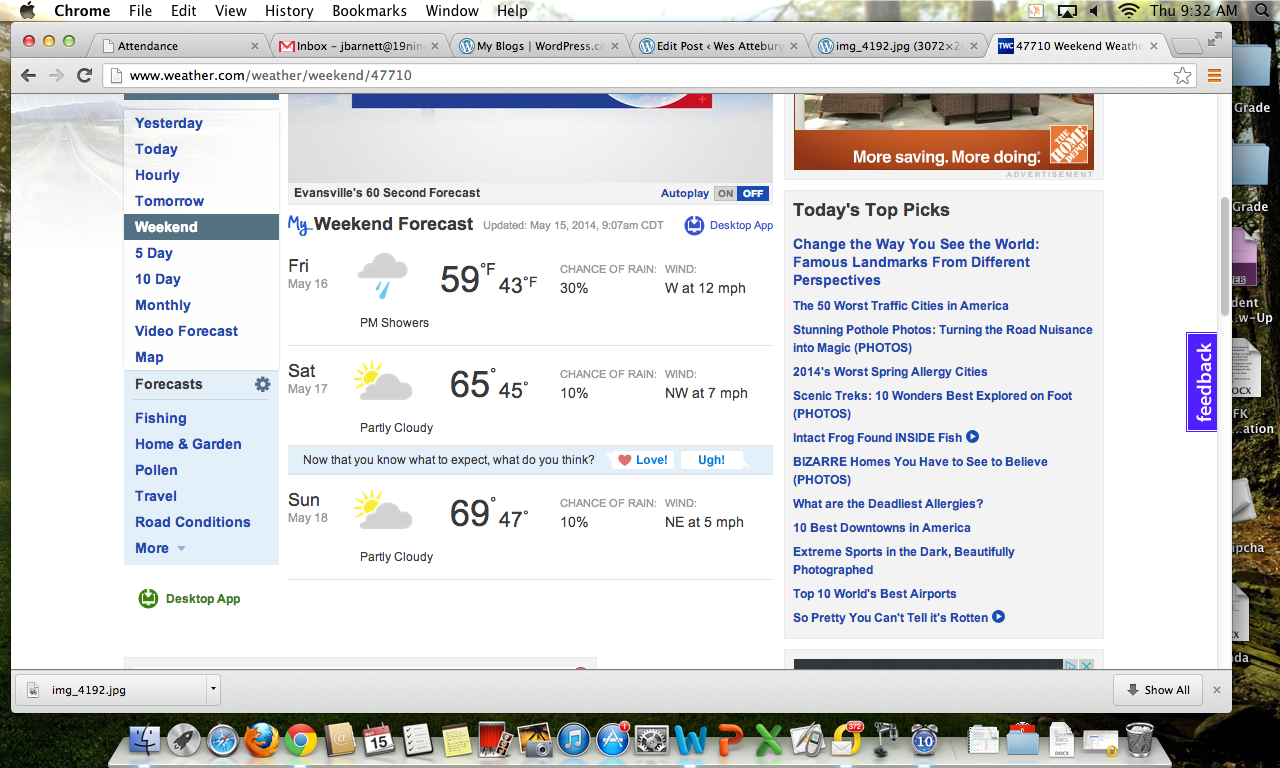
Task: Click the play icon after Intact Frog headline
Action: coord(972,437)
